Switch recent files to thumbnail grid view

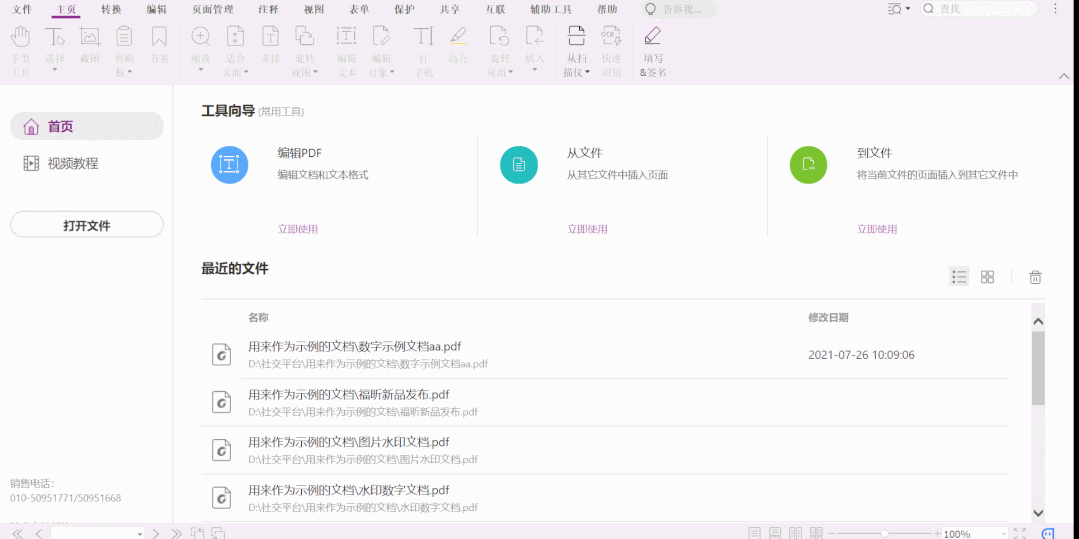(x=987, y=277)
